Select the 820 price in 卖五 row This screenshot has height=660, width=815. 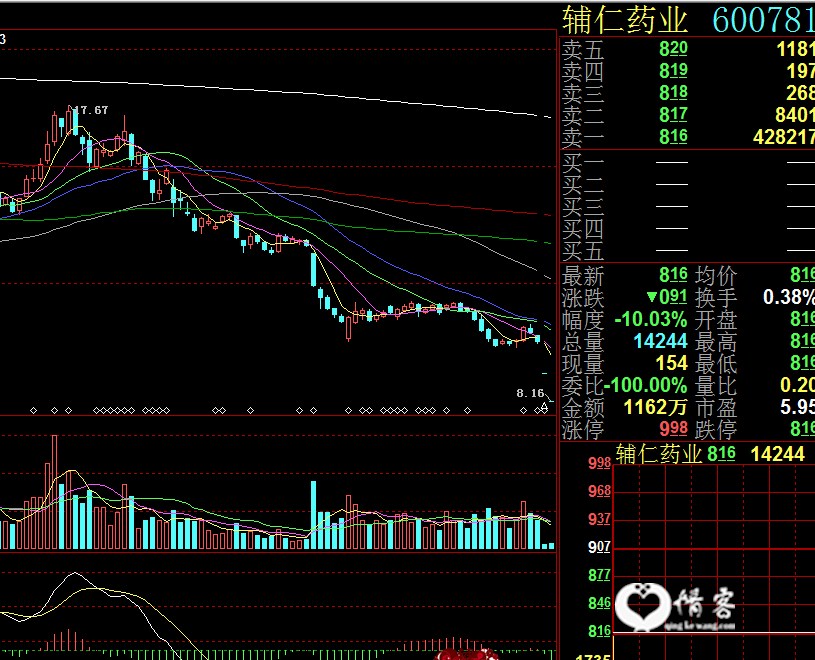click(673, 48)
